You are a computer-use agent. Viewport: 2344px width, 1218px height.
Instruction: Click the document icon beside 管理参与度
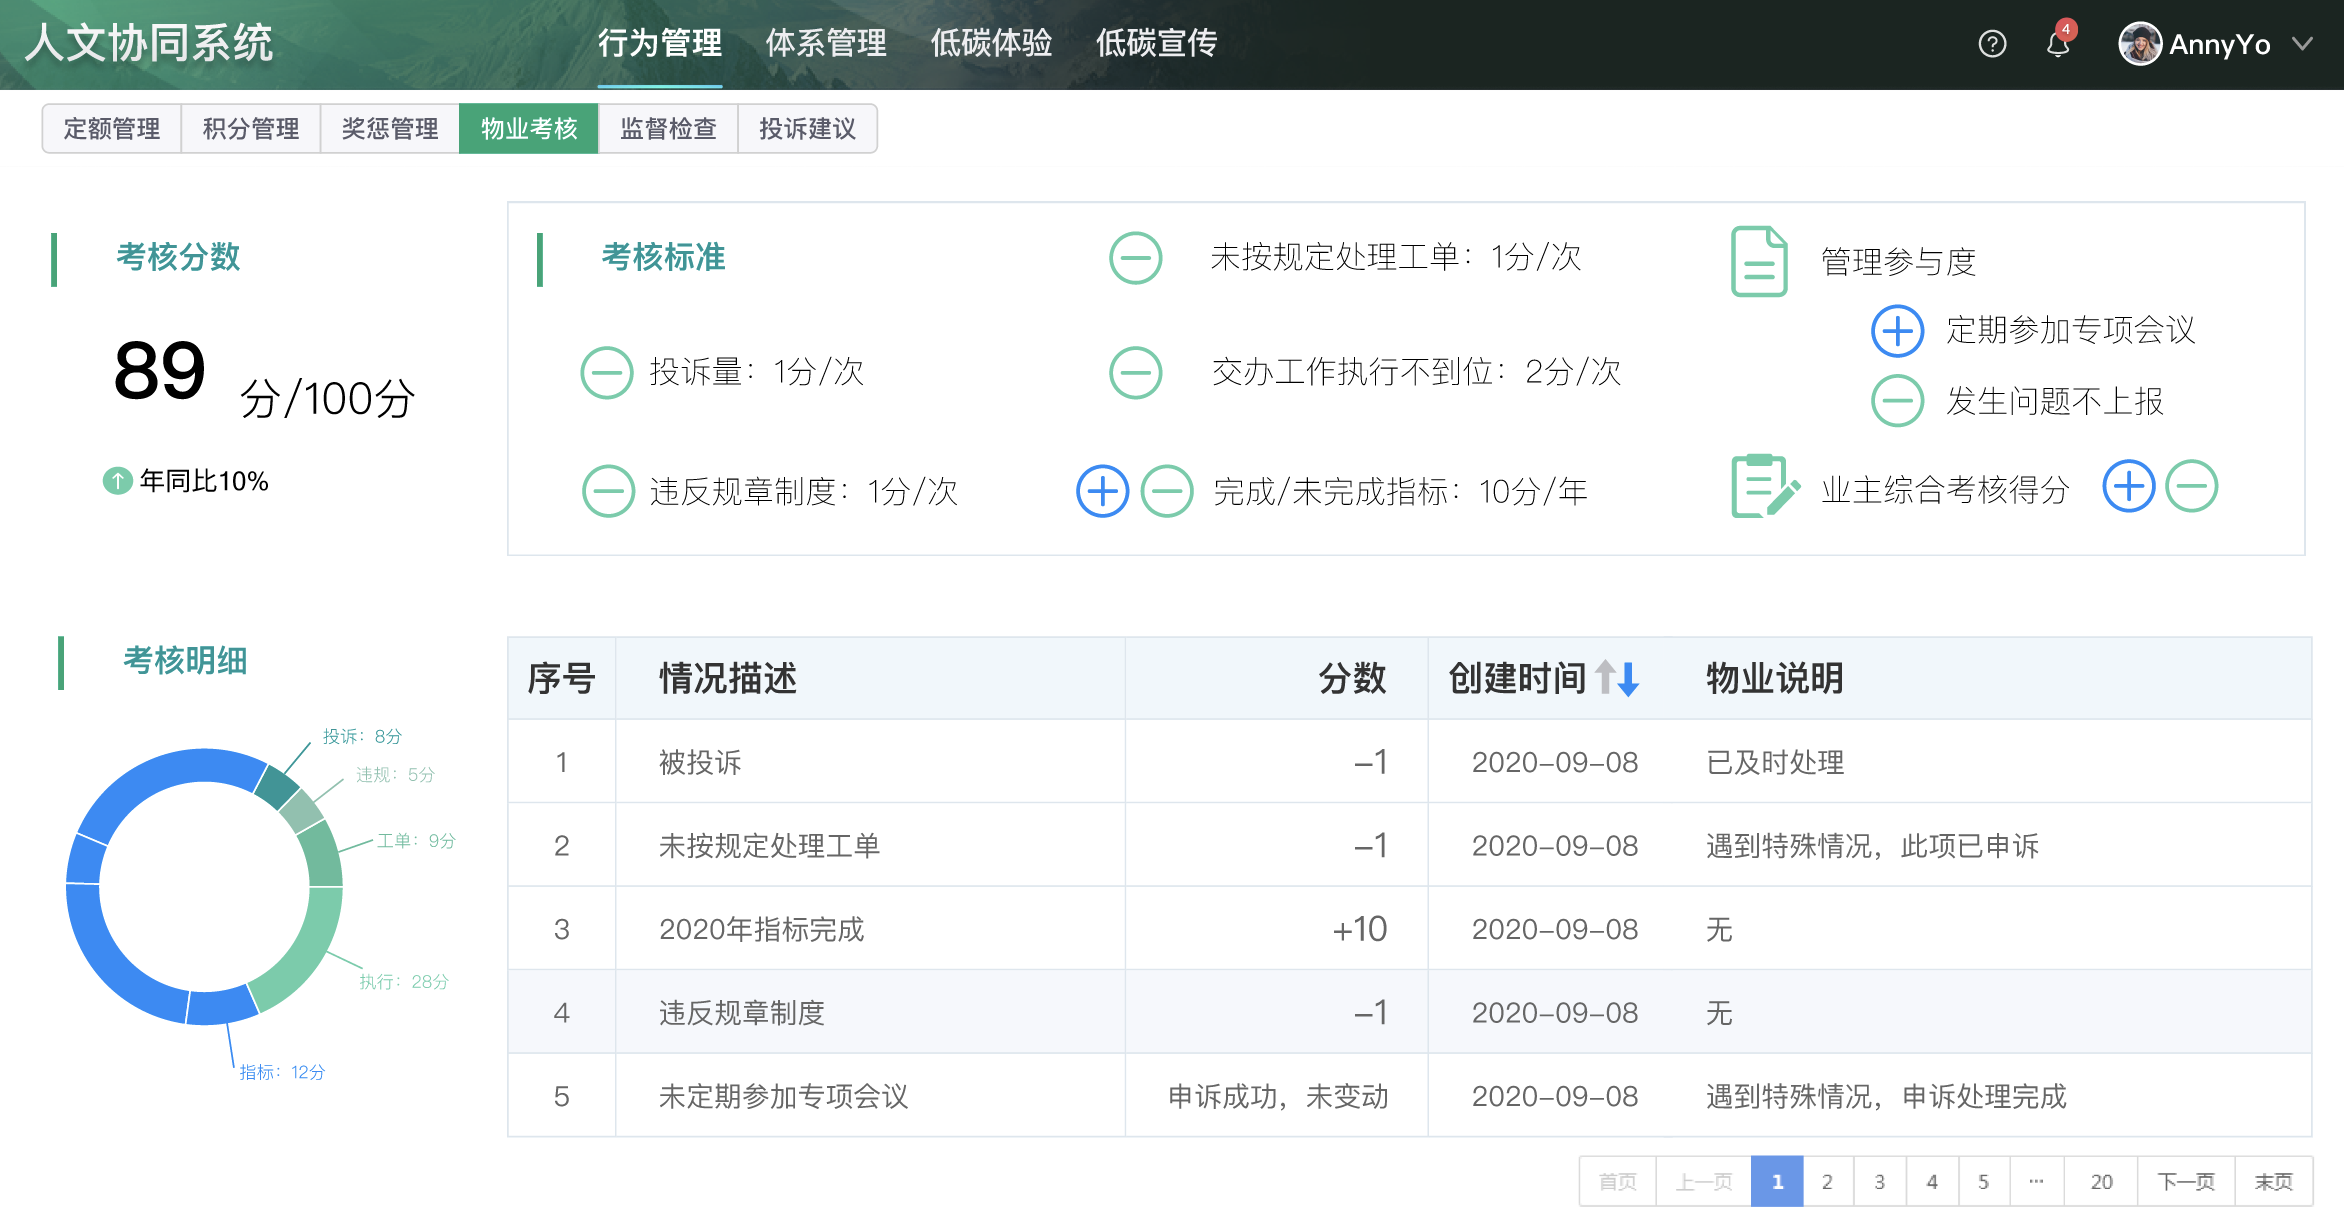click(x=1759, y=261)
